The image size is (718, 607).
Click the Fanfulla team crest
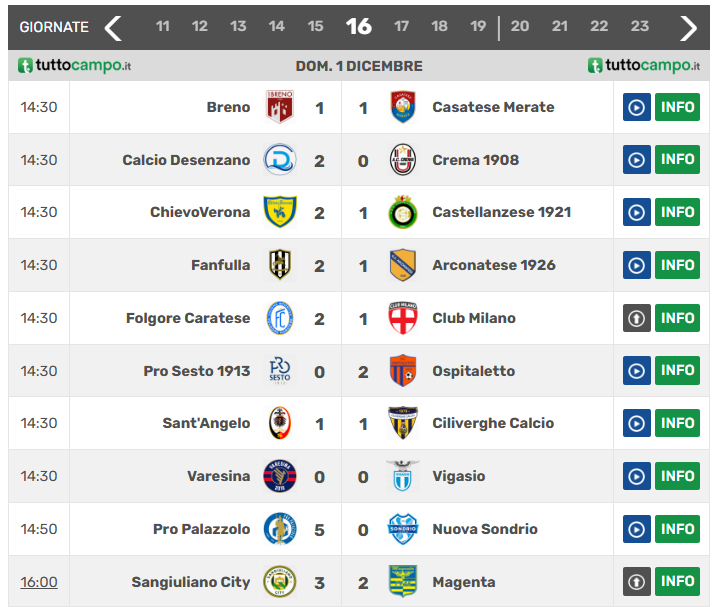click(279, 265)
